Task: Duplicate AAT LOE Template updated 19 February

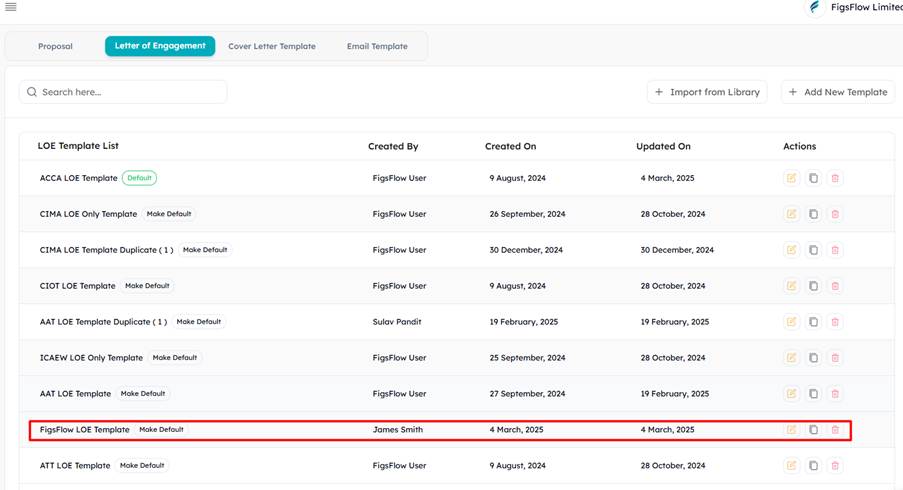Action: [x=813, y=394]
